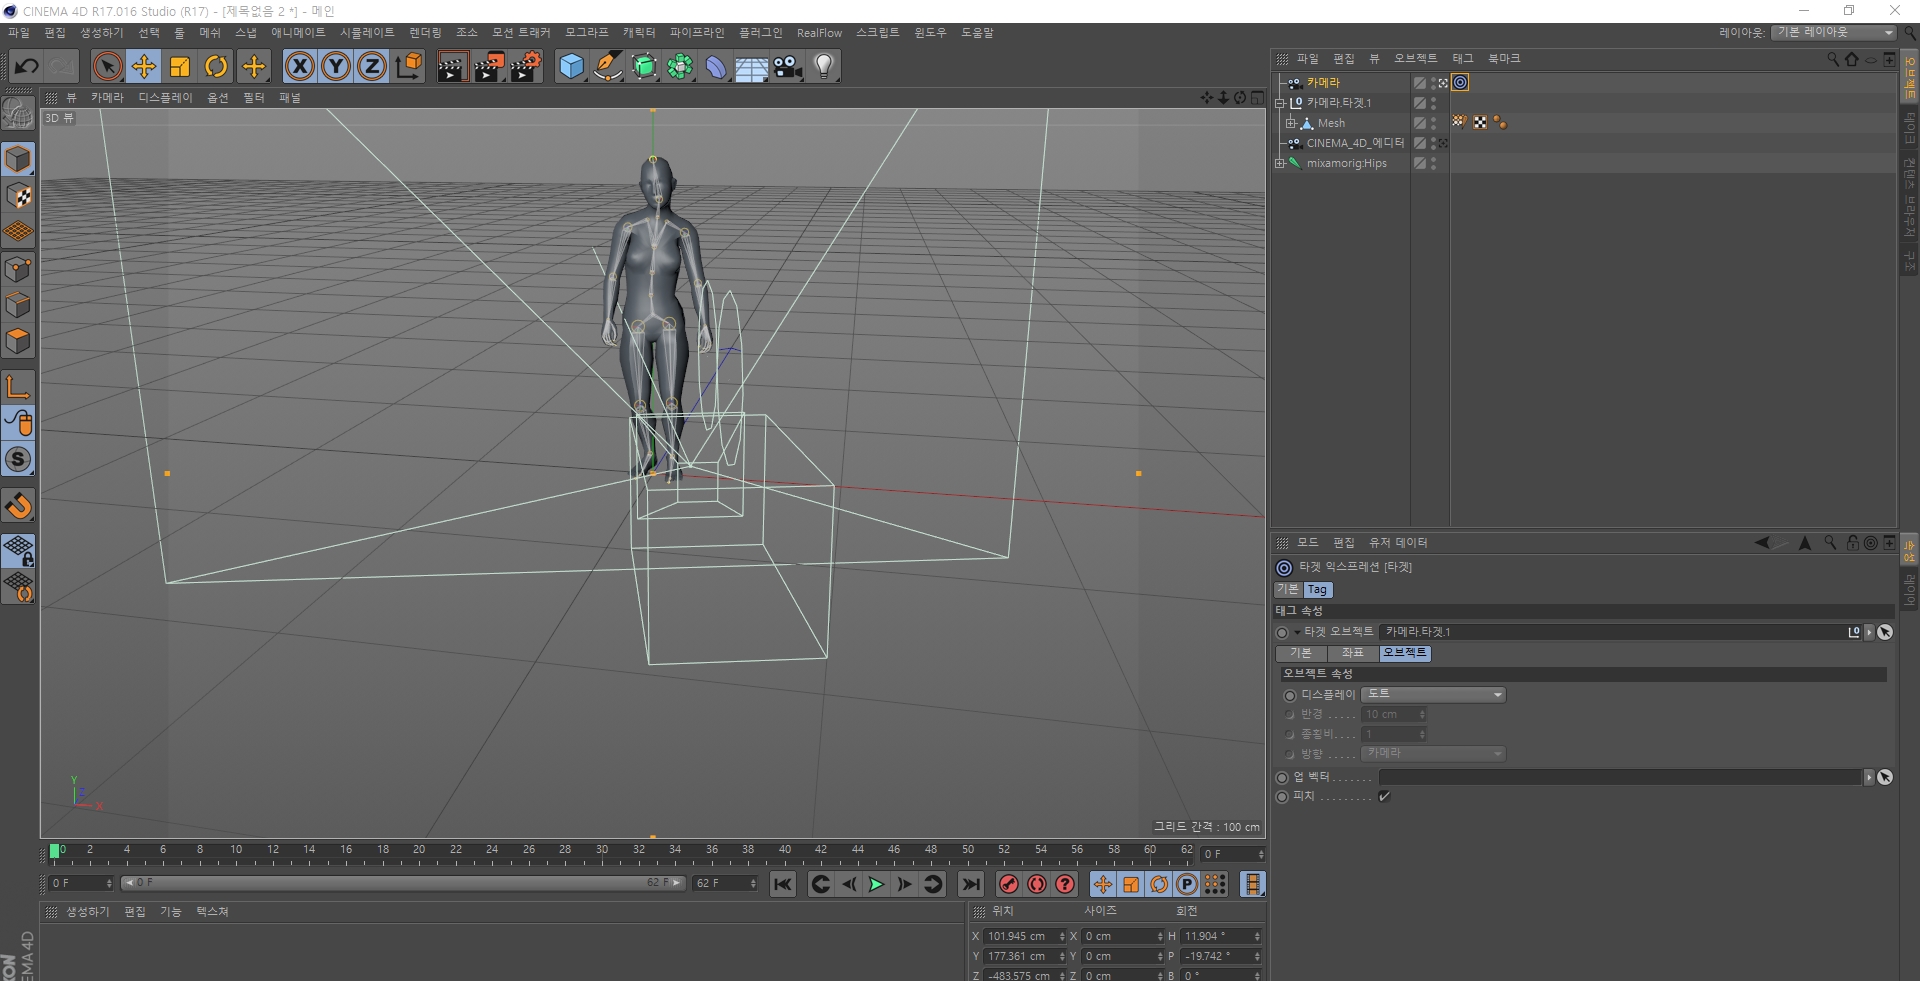The image size is (1920, 981).
Task: Open object manager 태그 menu
Action: [1463, 59]
